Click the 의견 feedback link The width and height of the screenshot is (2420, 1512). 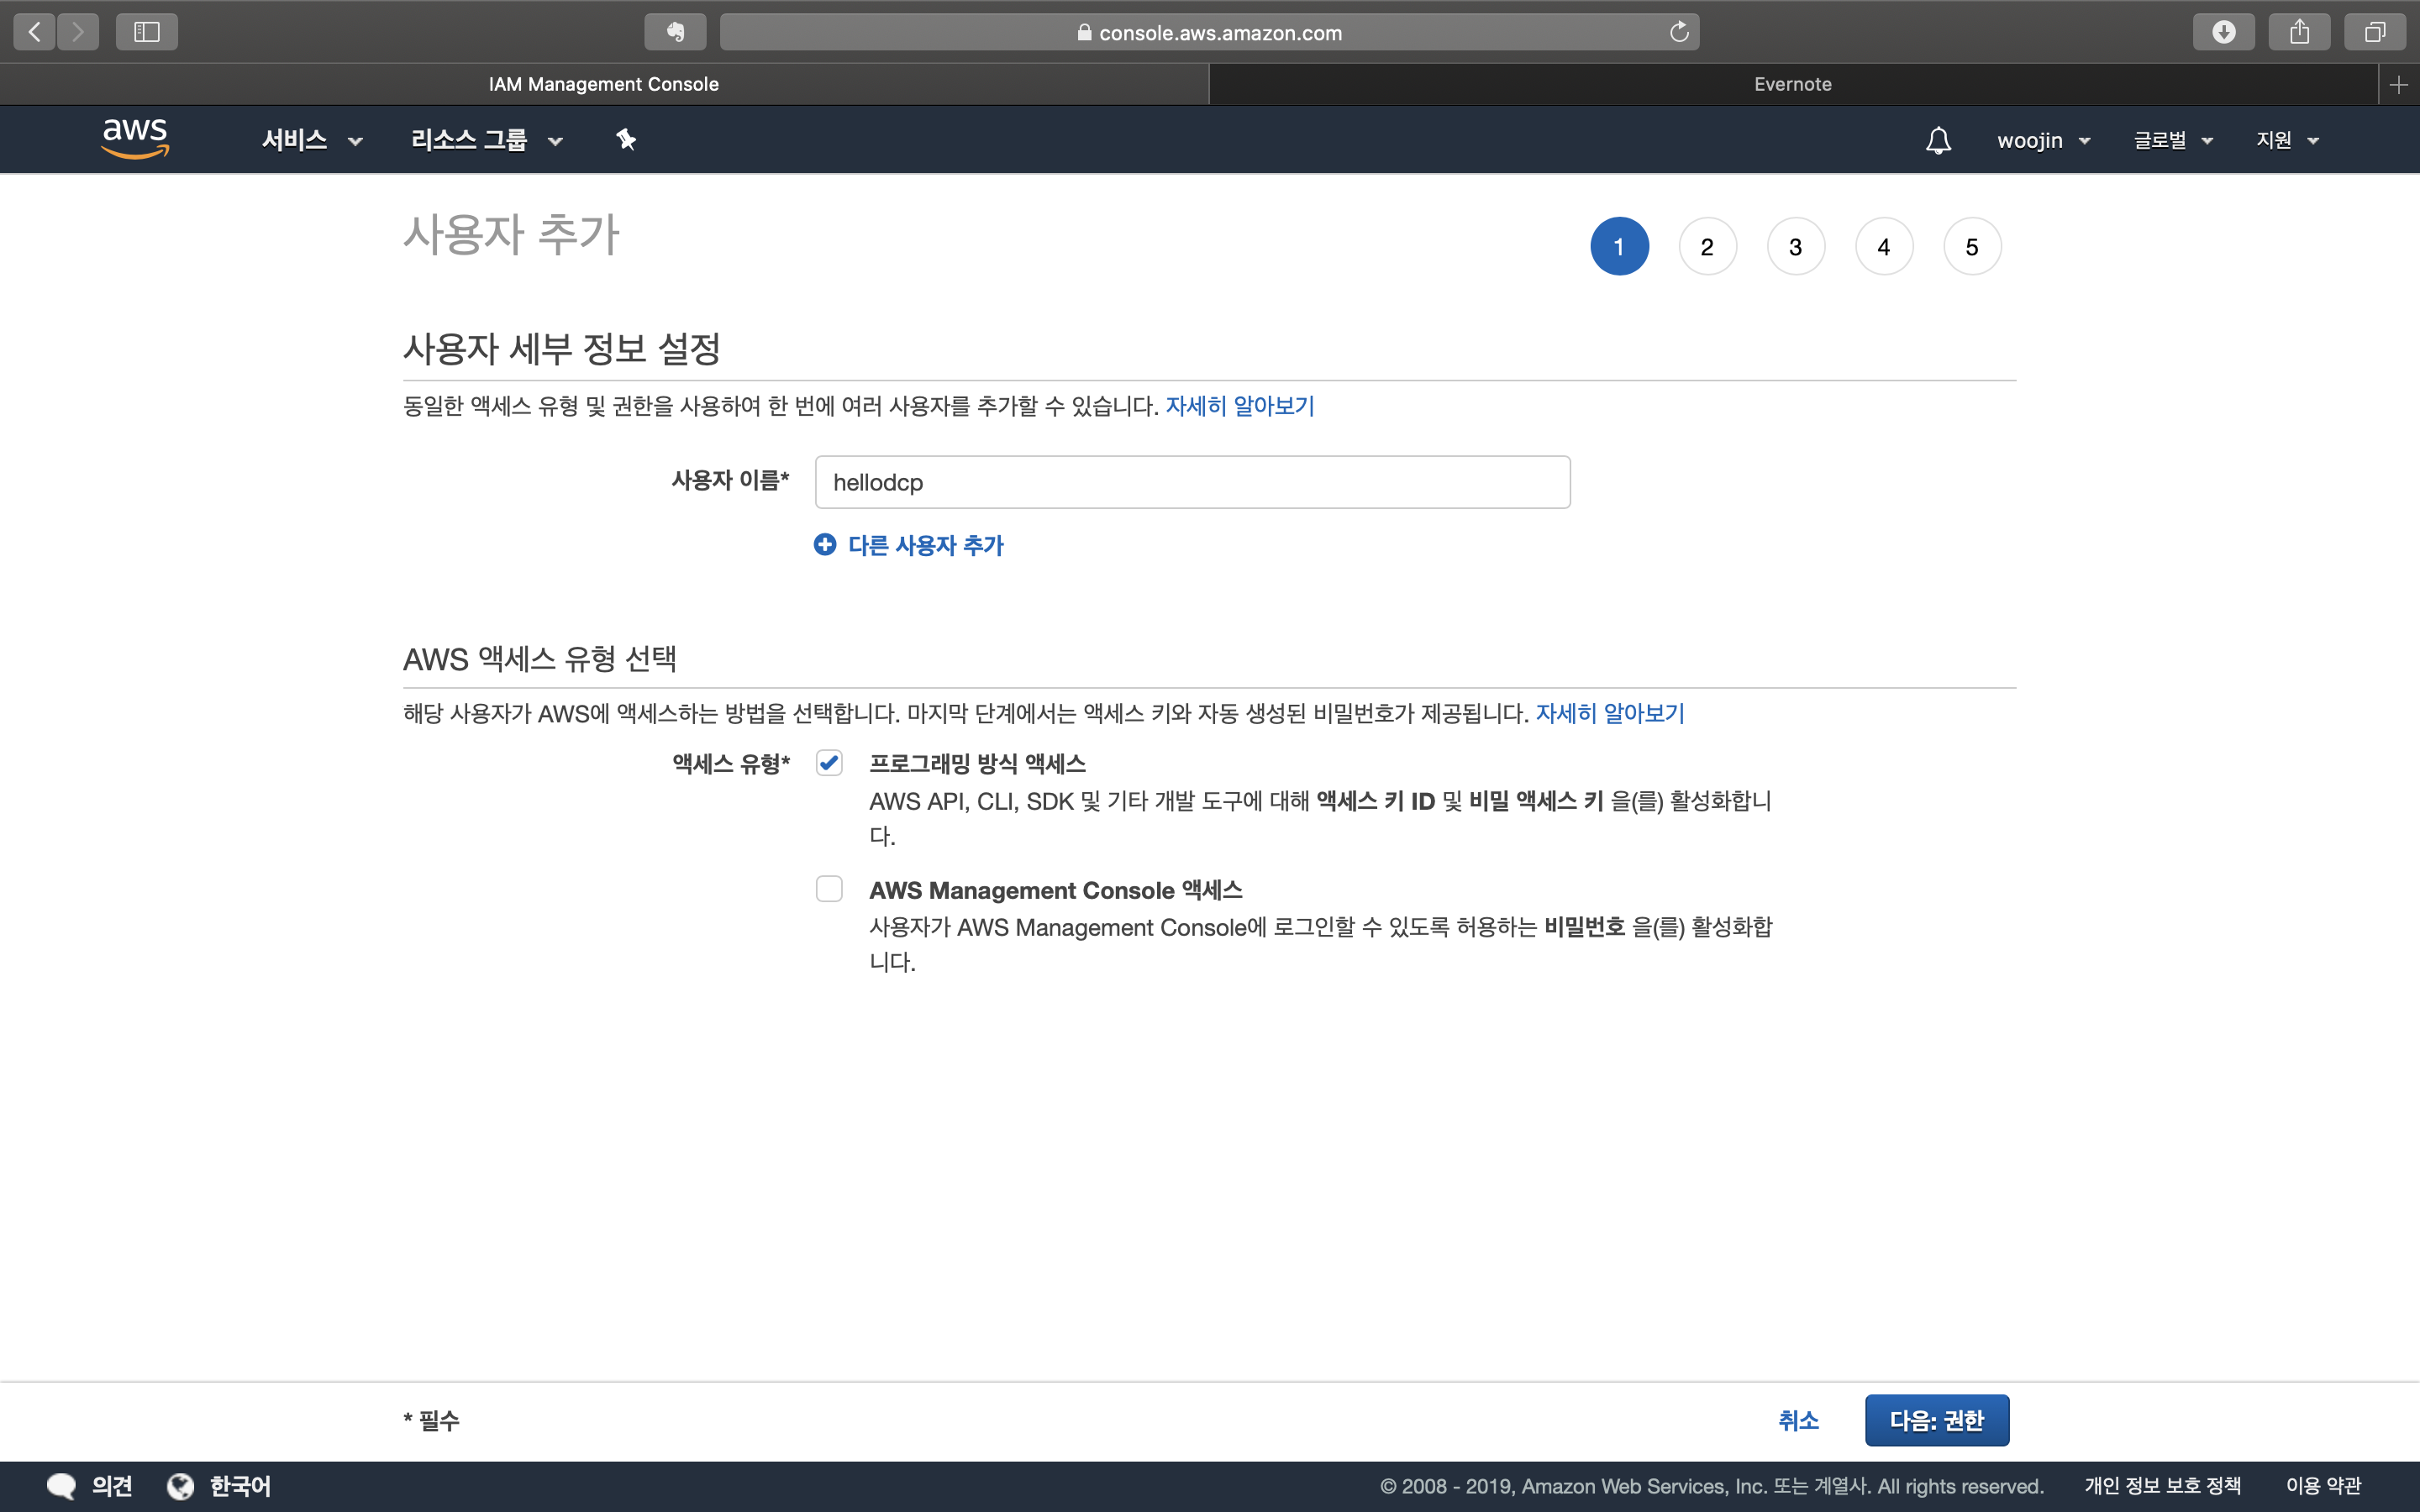[111, 1486]
